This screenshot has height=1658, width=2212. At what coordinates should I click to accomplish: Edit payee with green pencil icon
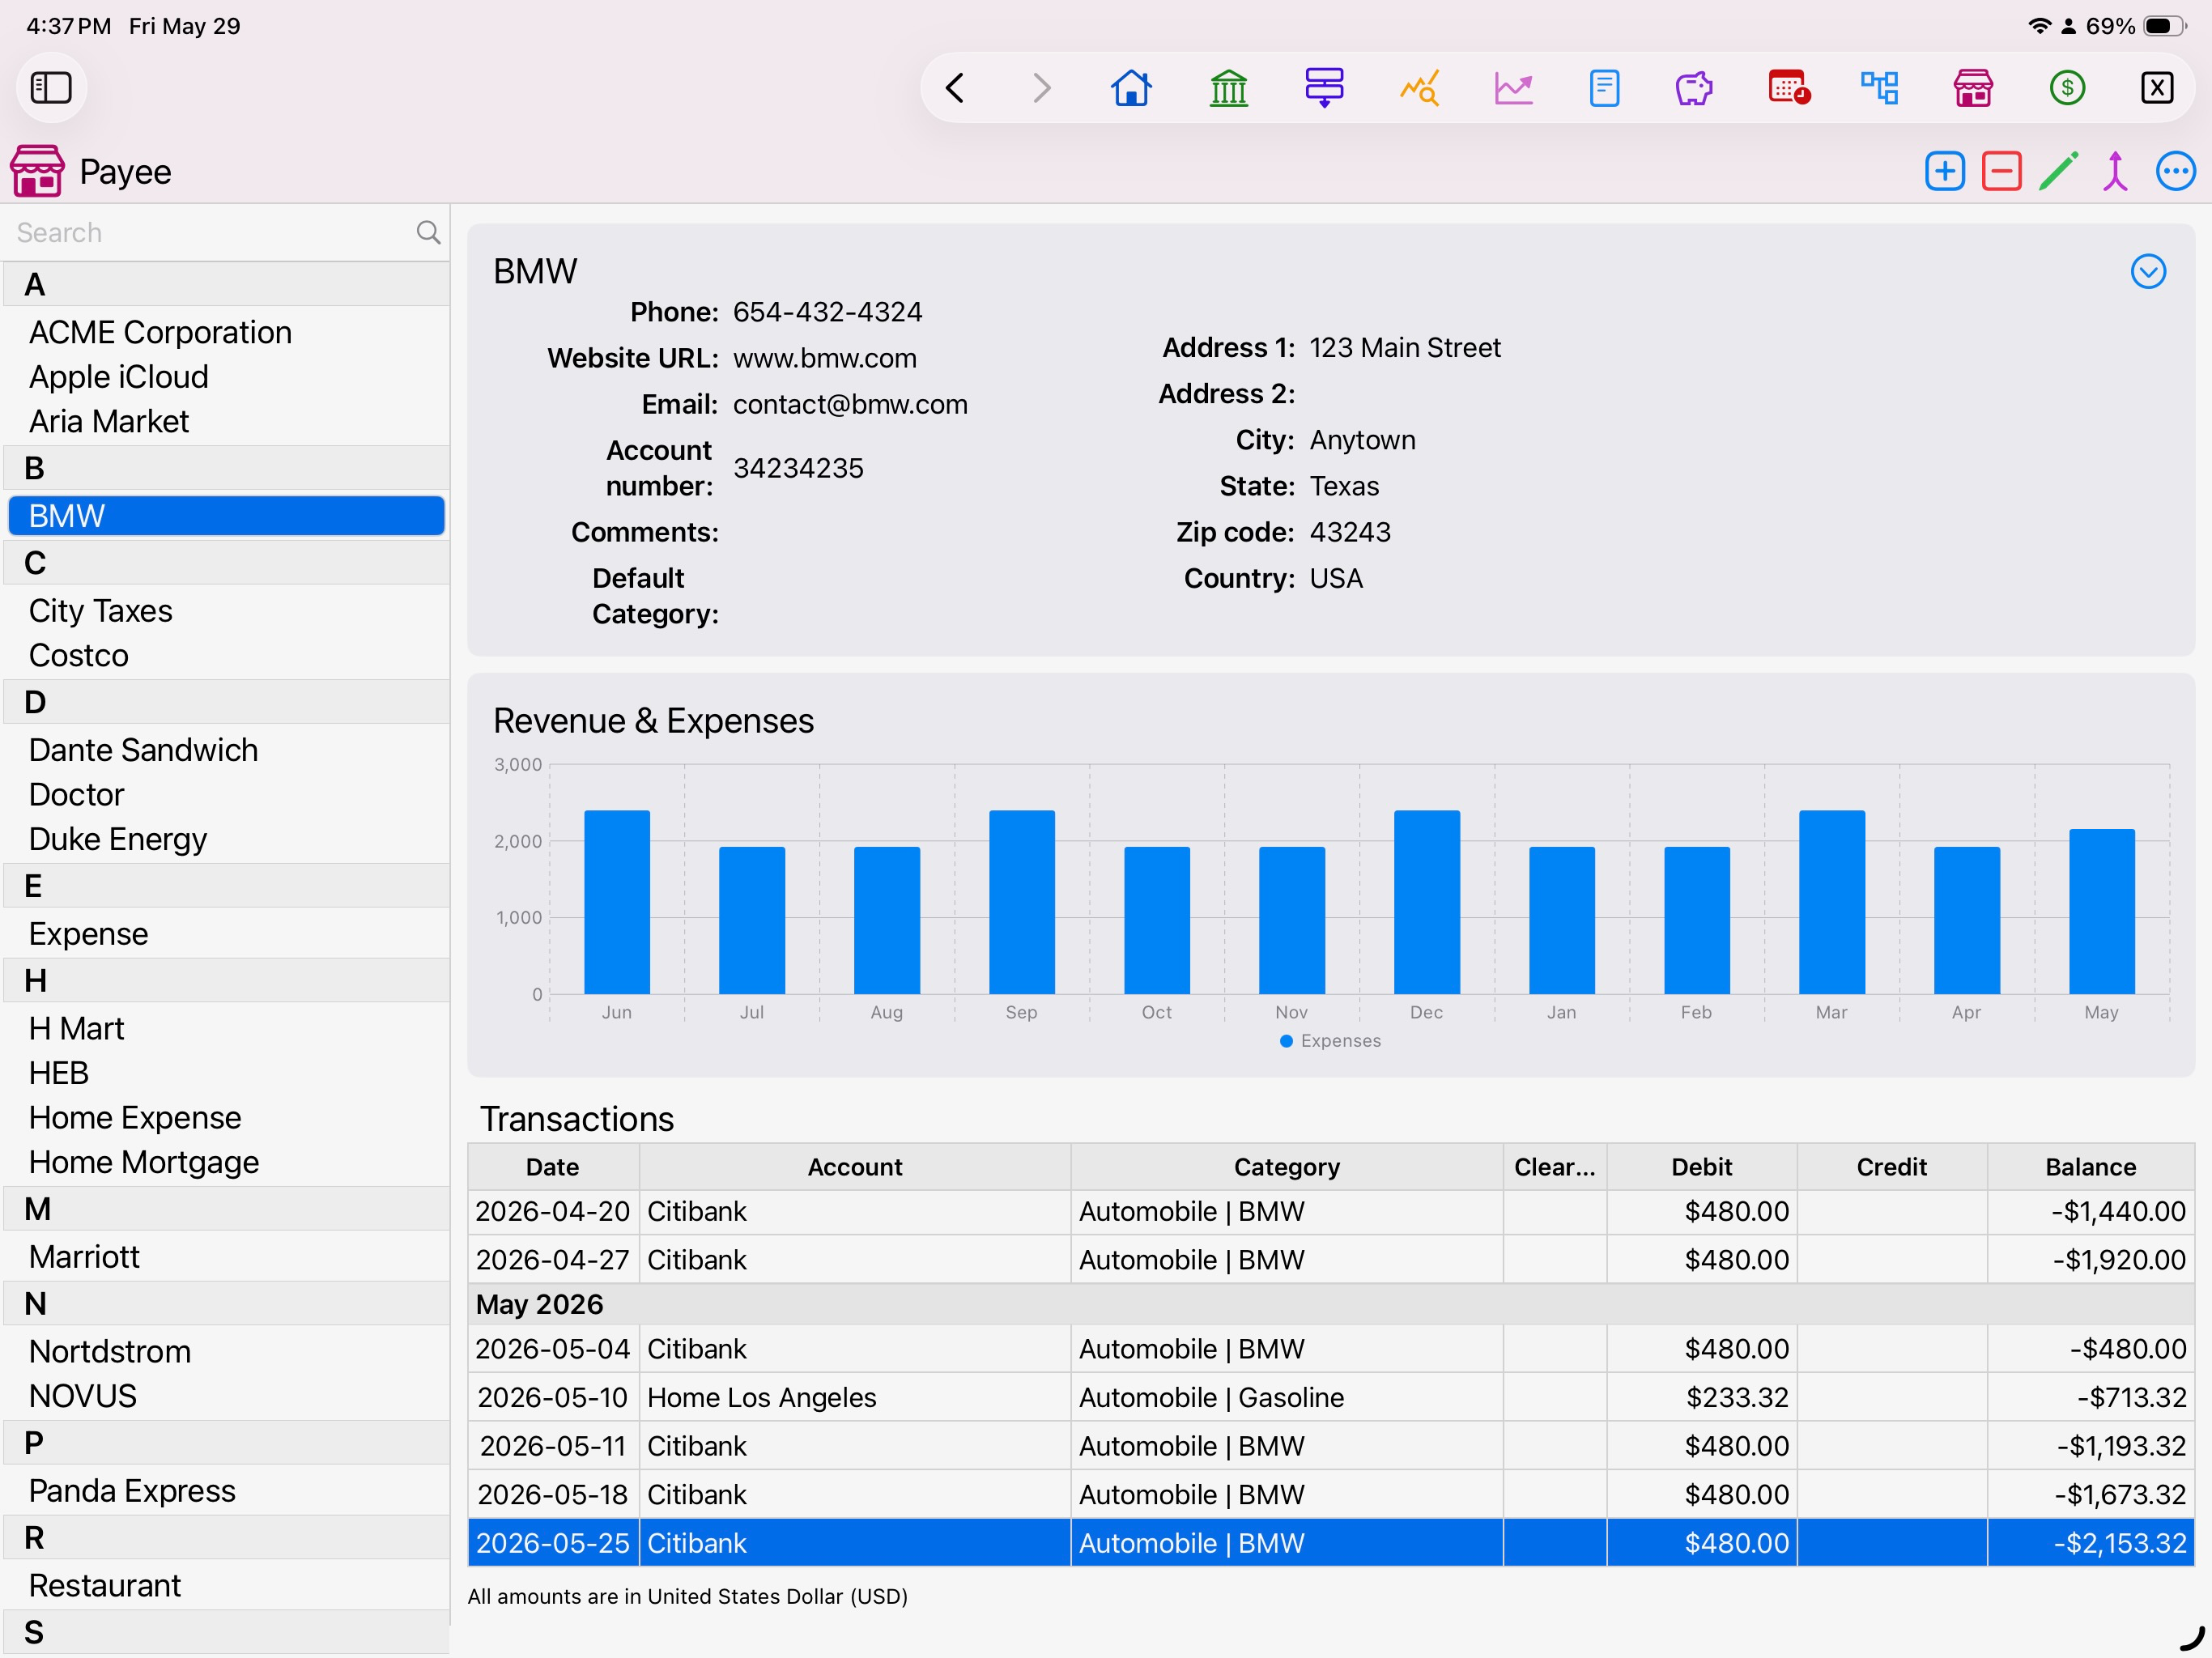point(2059,171)
